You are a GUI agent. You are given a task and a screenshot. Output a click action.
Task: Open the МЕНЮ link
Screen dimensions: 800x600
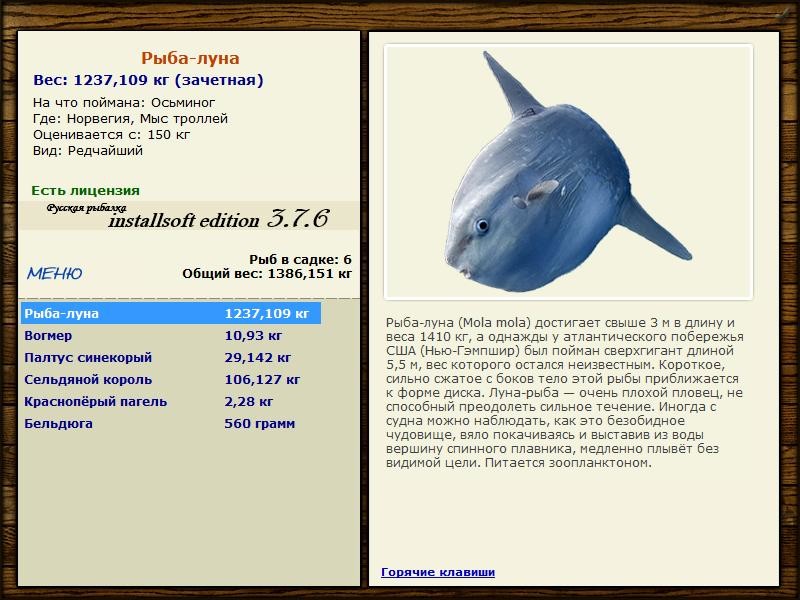pyautogui.click(x=55, y=273)
